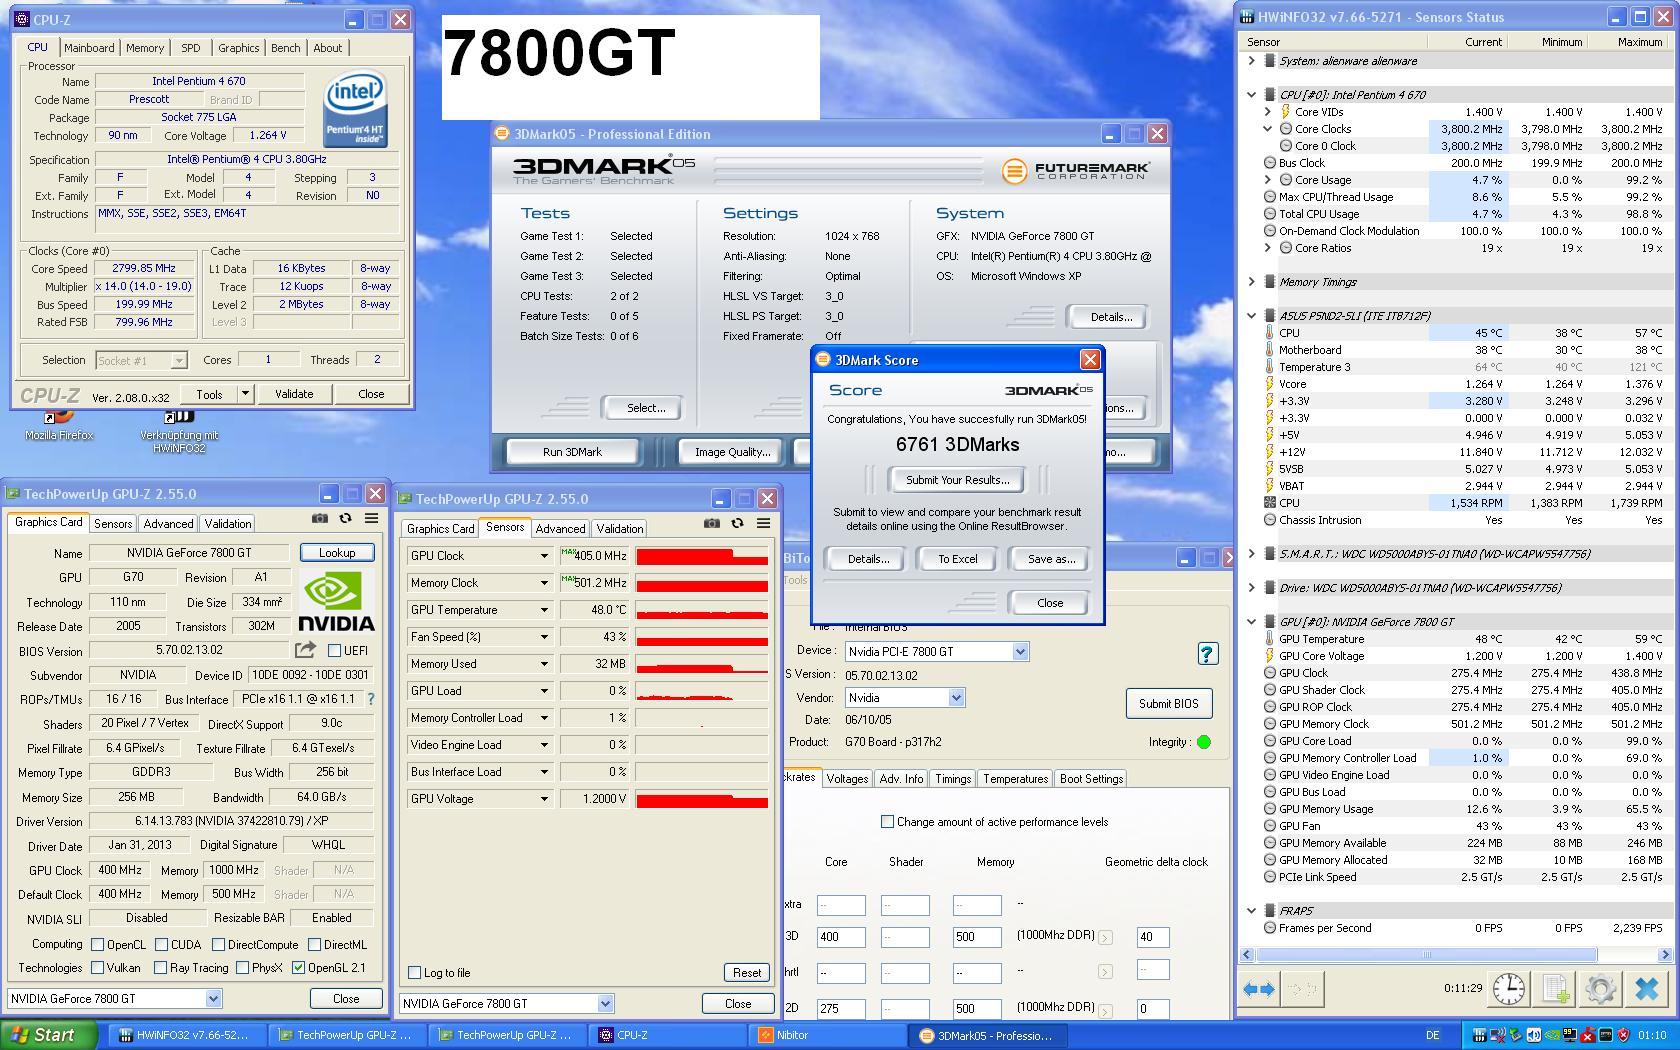Click Run 3DMark button
This screenshot has width=1680, height=1050.
coord(572,452)
